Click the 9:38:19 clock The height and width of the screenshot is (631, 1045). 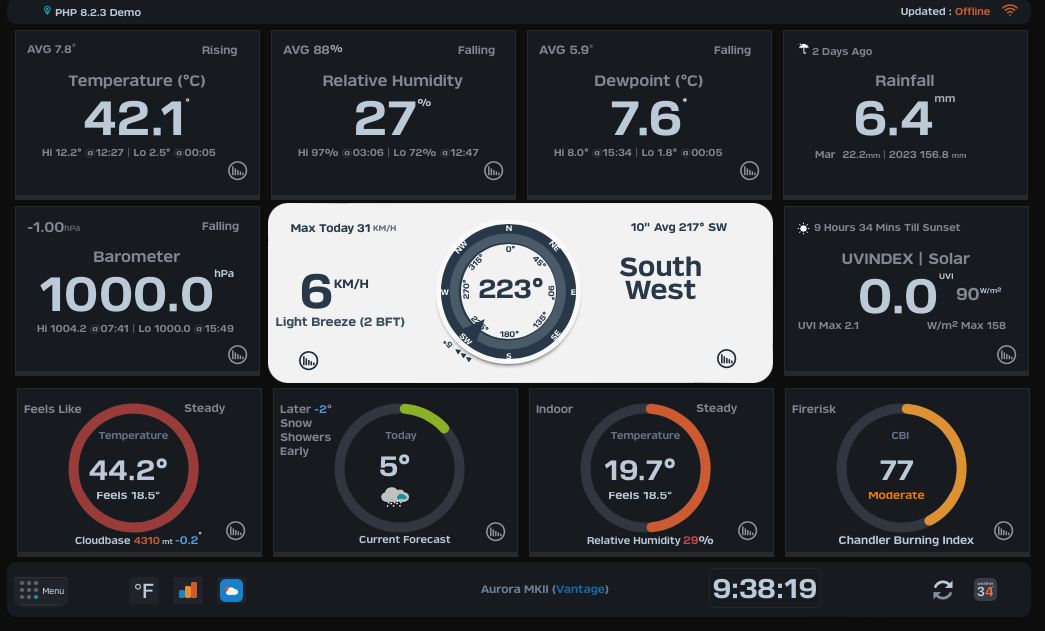(764, 588)
